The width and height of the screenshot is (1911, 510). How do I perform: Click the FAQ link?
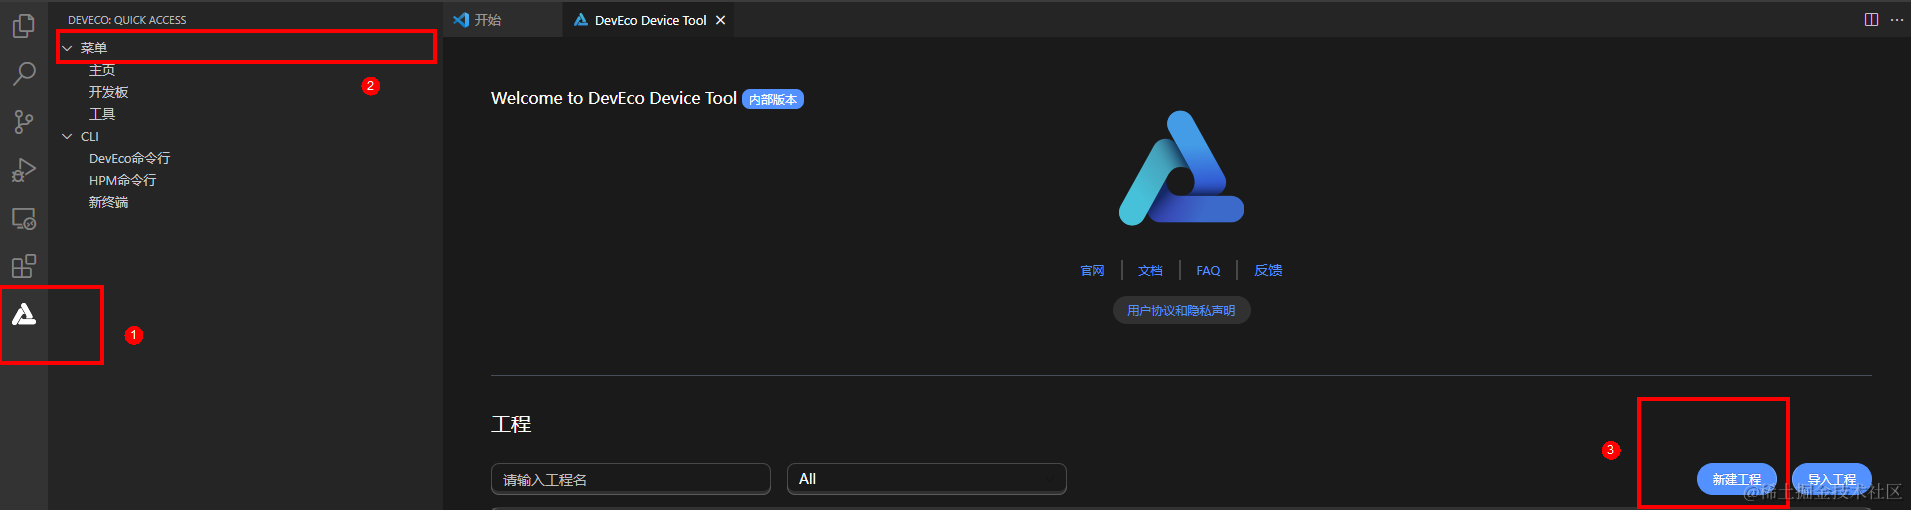click(1208, 270)
